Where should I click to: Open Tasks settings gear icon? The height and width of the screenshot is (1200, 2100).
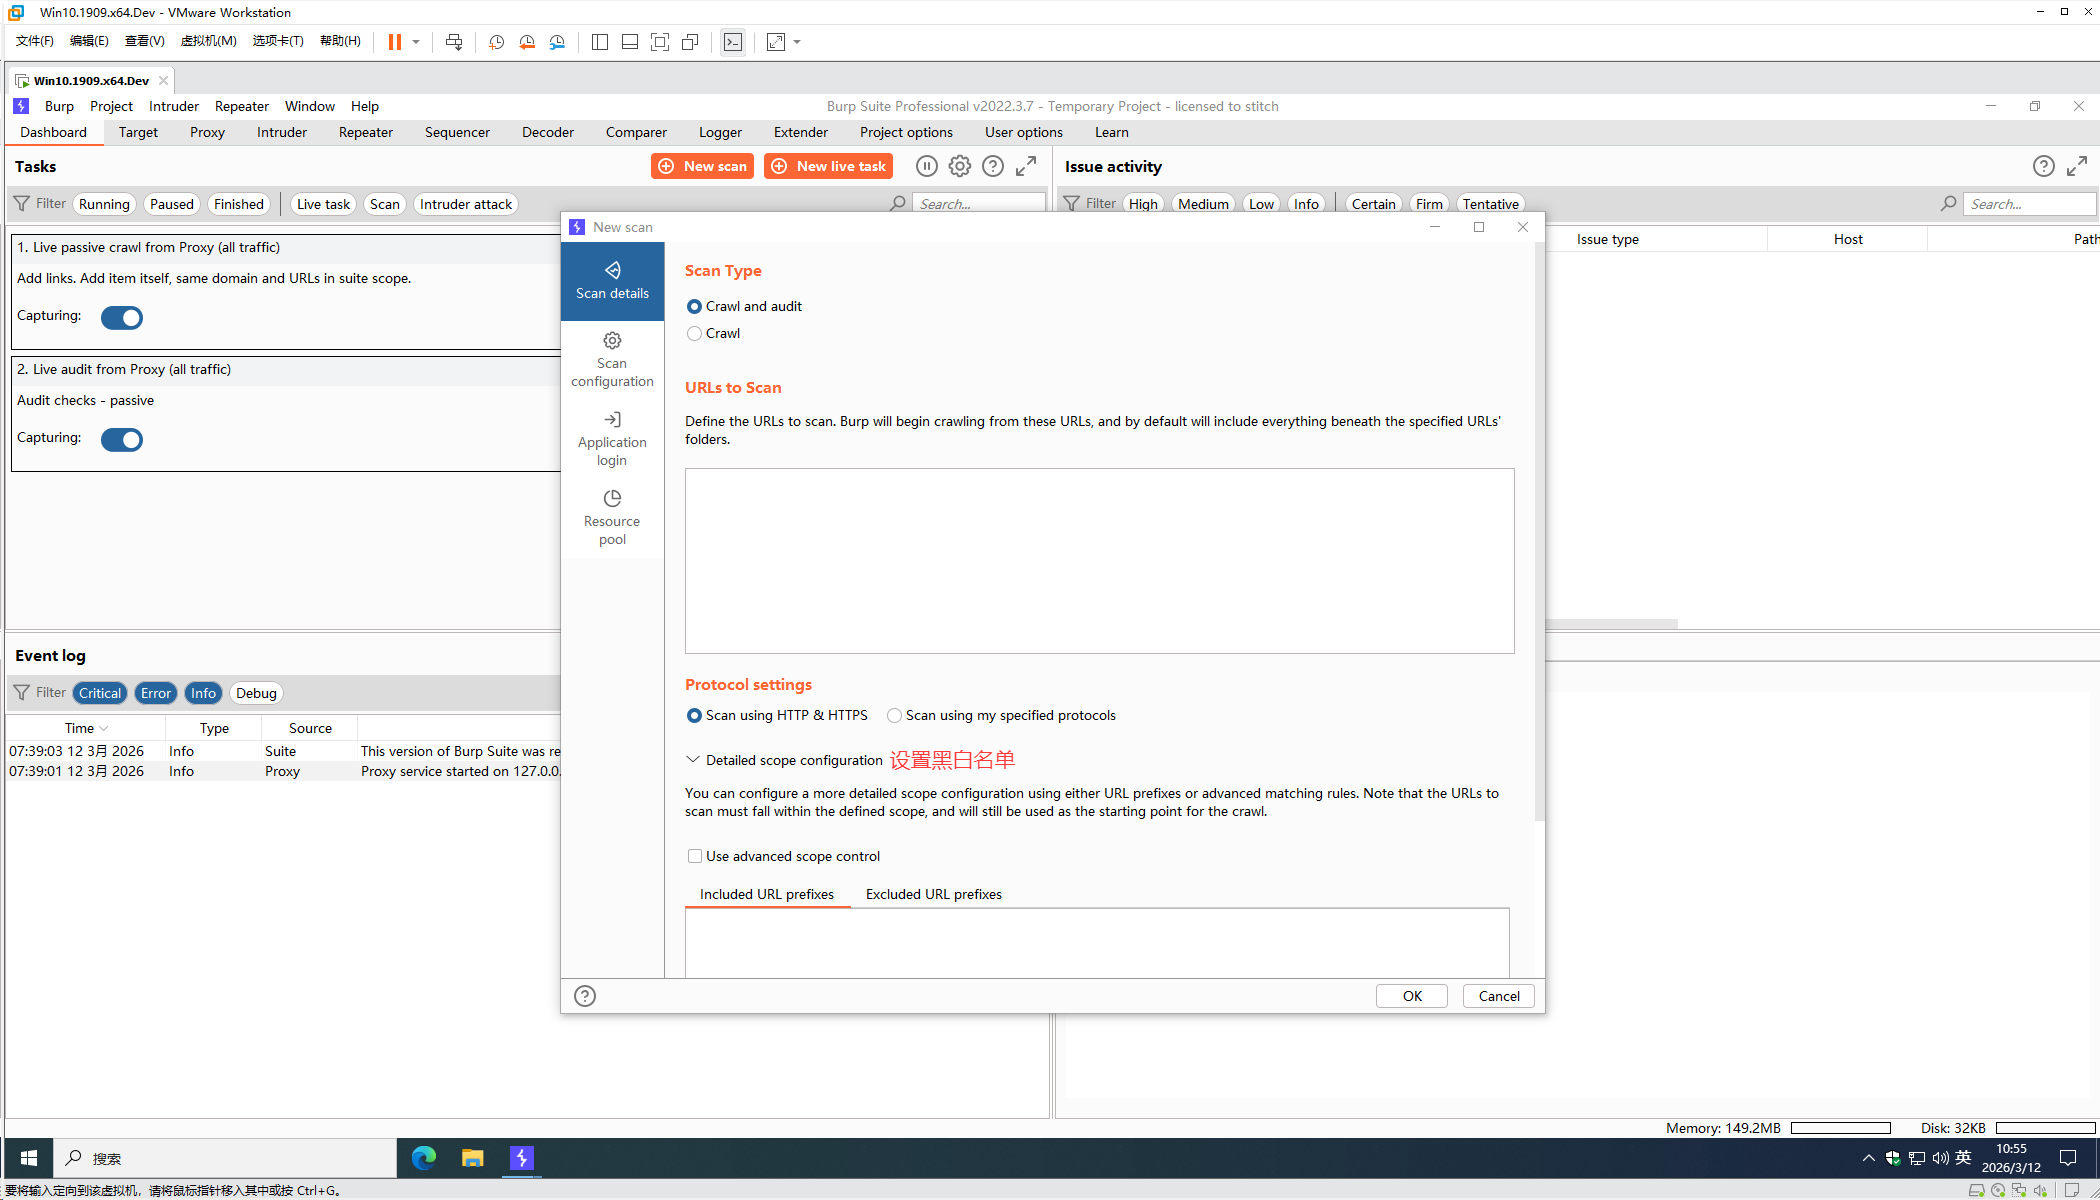(x=959, y=166)
